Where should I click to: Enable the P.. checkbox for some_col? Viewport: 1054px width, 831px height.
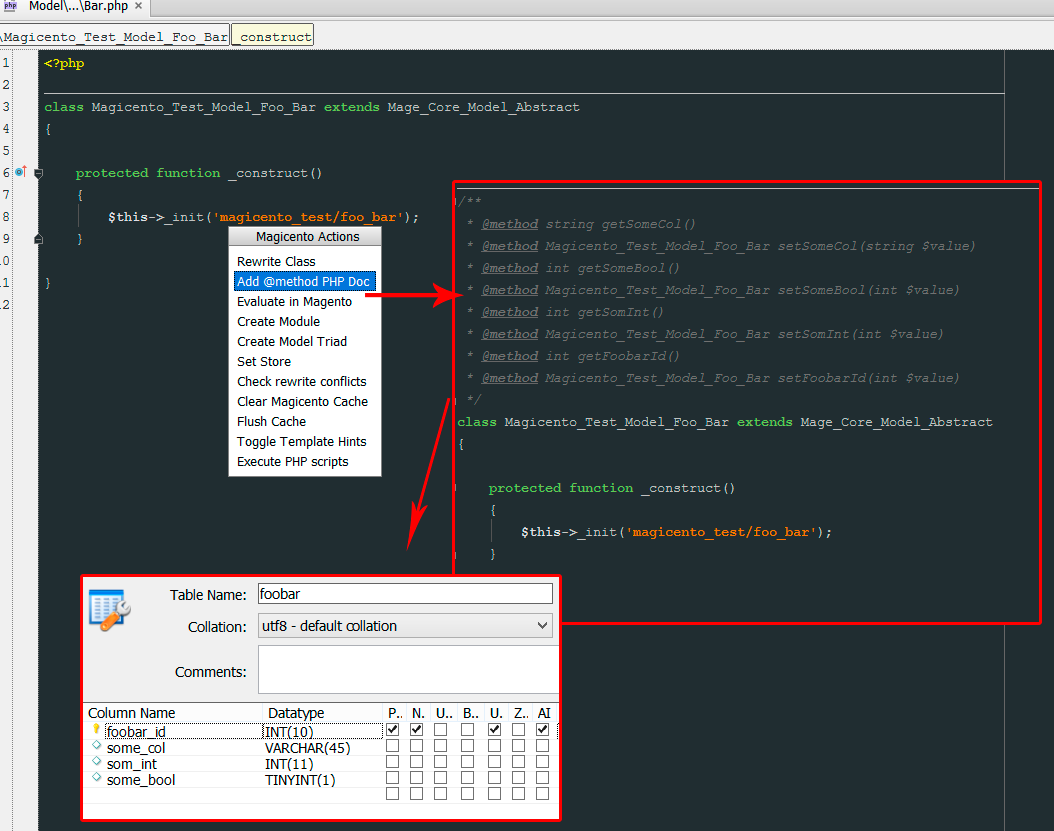[x=393, y=746]
